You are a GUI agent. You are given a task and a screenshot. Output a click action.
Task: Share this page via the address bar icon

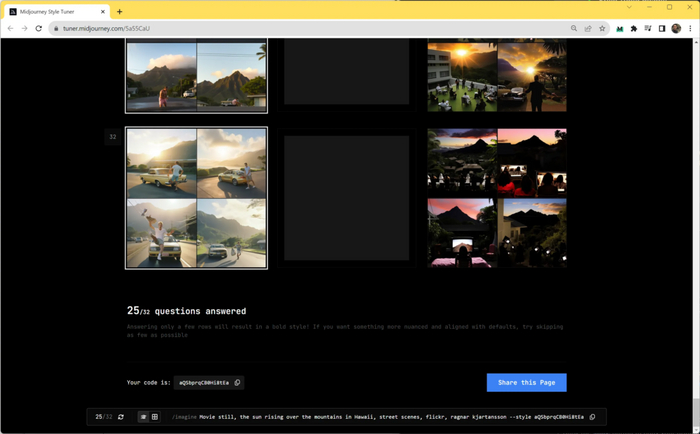[588, 29]
